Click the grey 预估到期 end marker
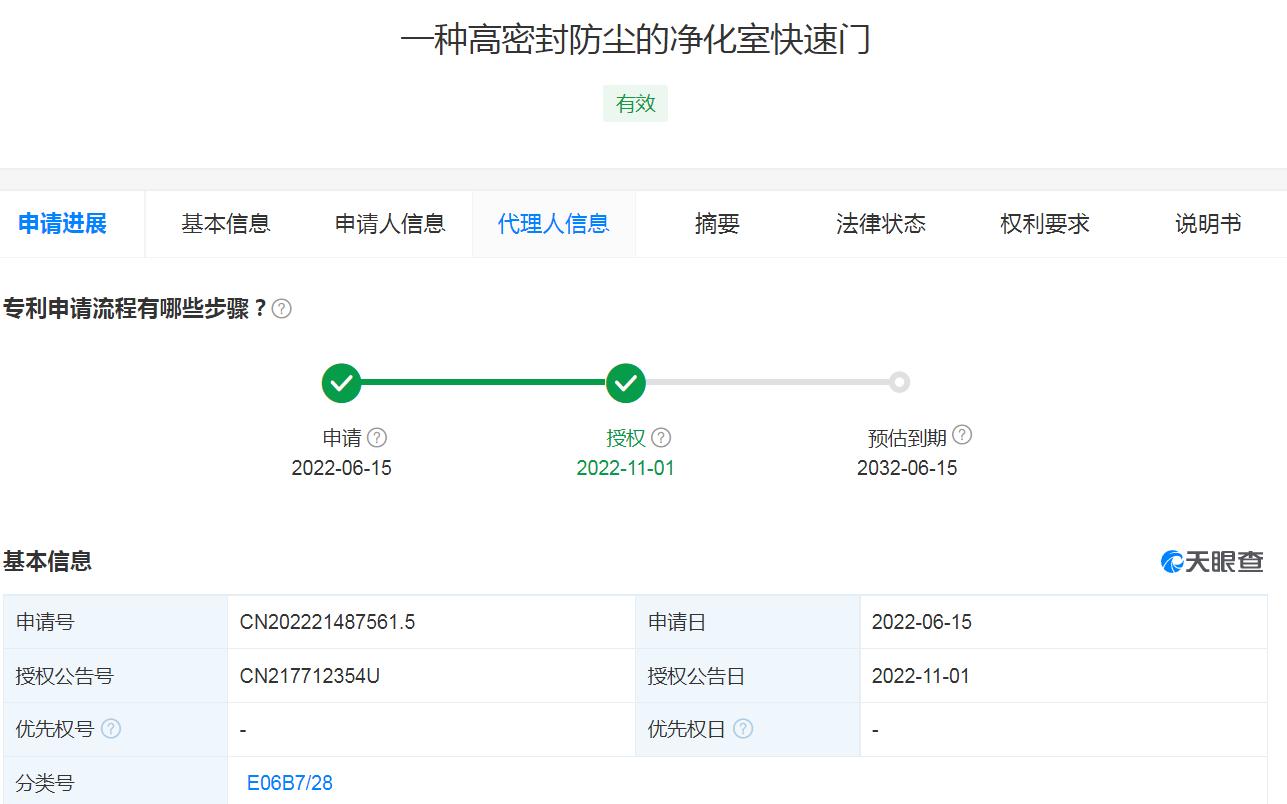1287x804 pixels. (x=900, y=382)
